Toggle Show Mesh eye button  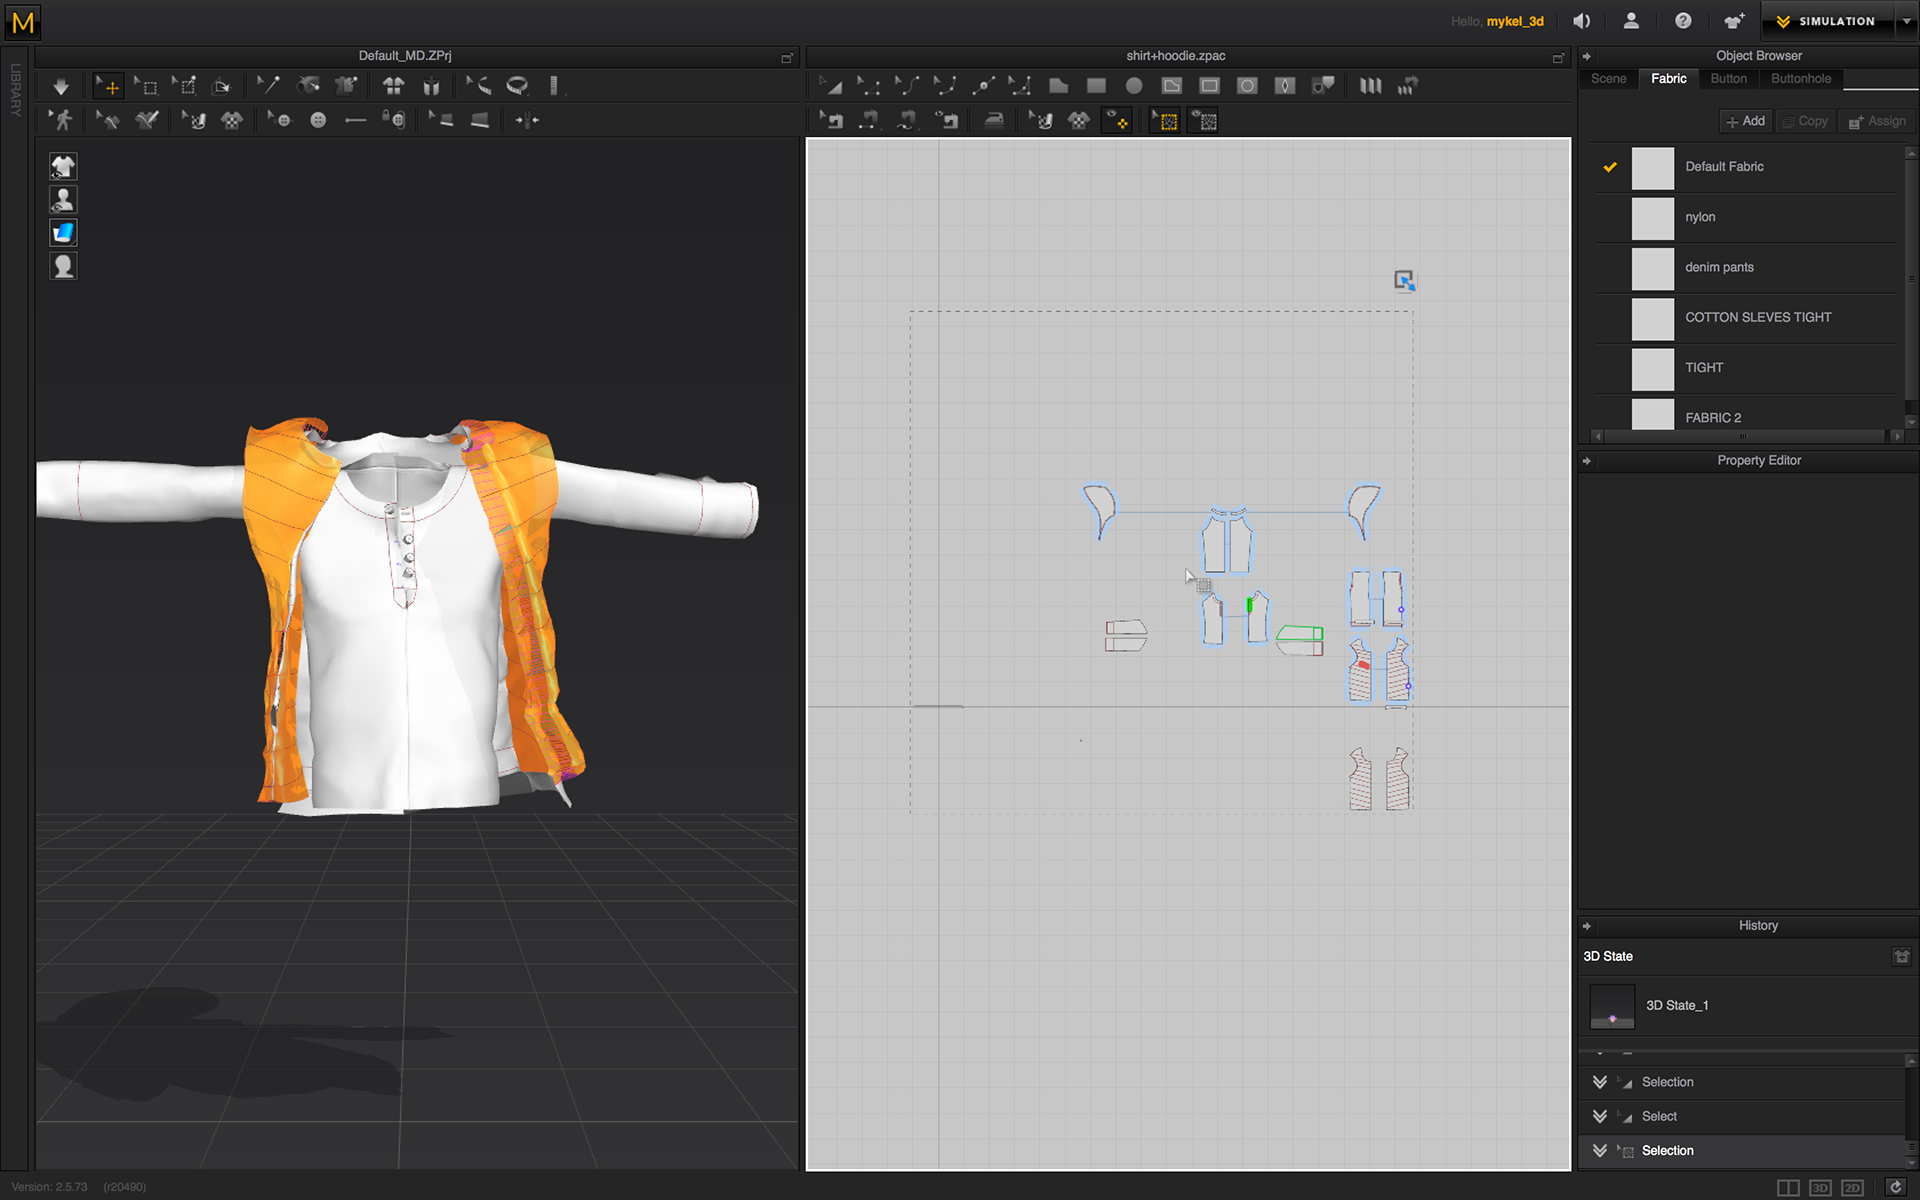(x=1204, y=121)
